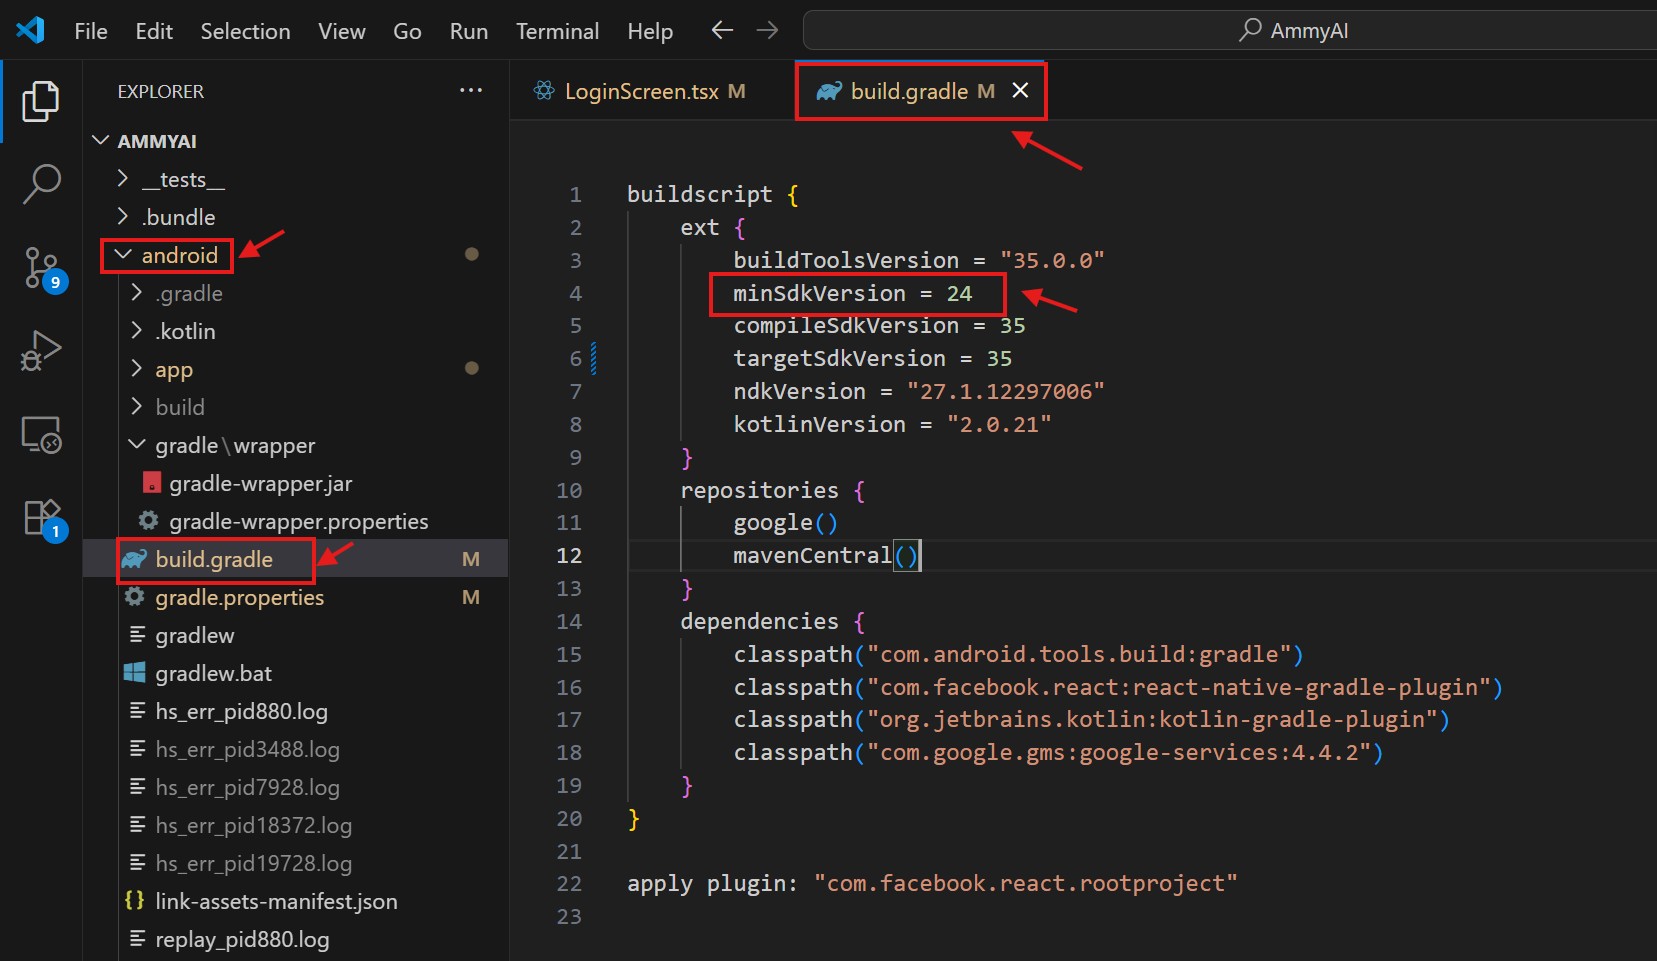
Task: Open gradle.properties file in explorer
Action: pos(239,598)
